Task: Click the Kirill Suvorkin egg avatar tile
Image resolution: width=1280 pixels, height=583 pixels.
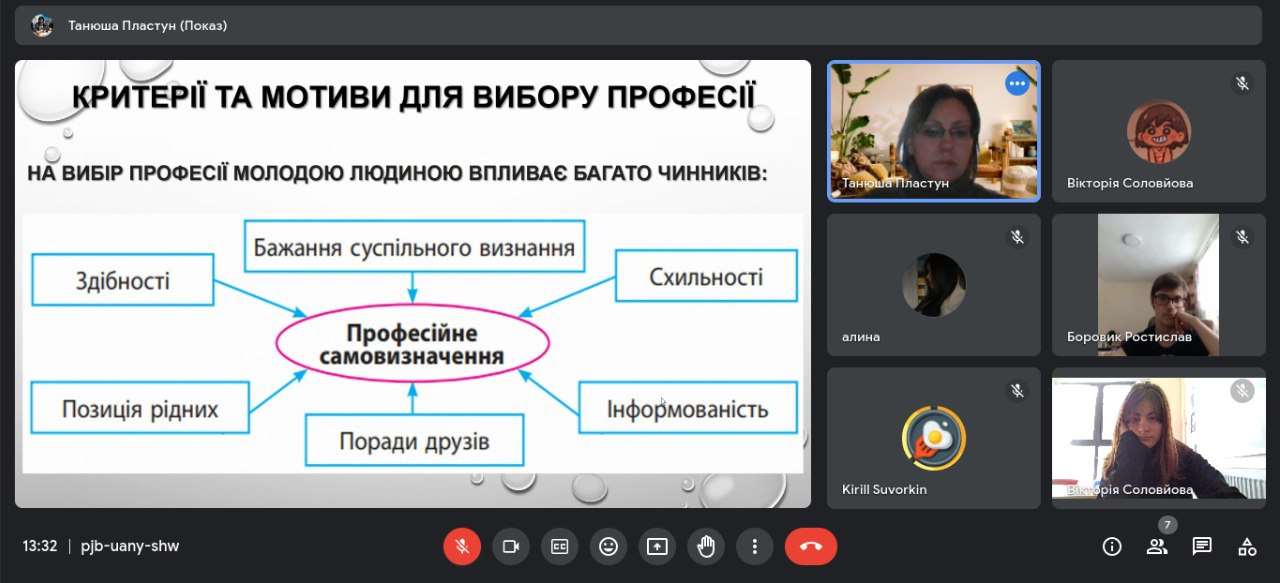Action: click(933, 438)
